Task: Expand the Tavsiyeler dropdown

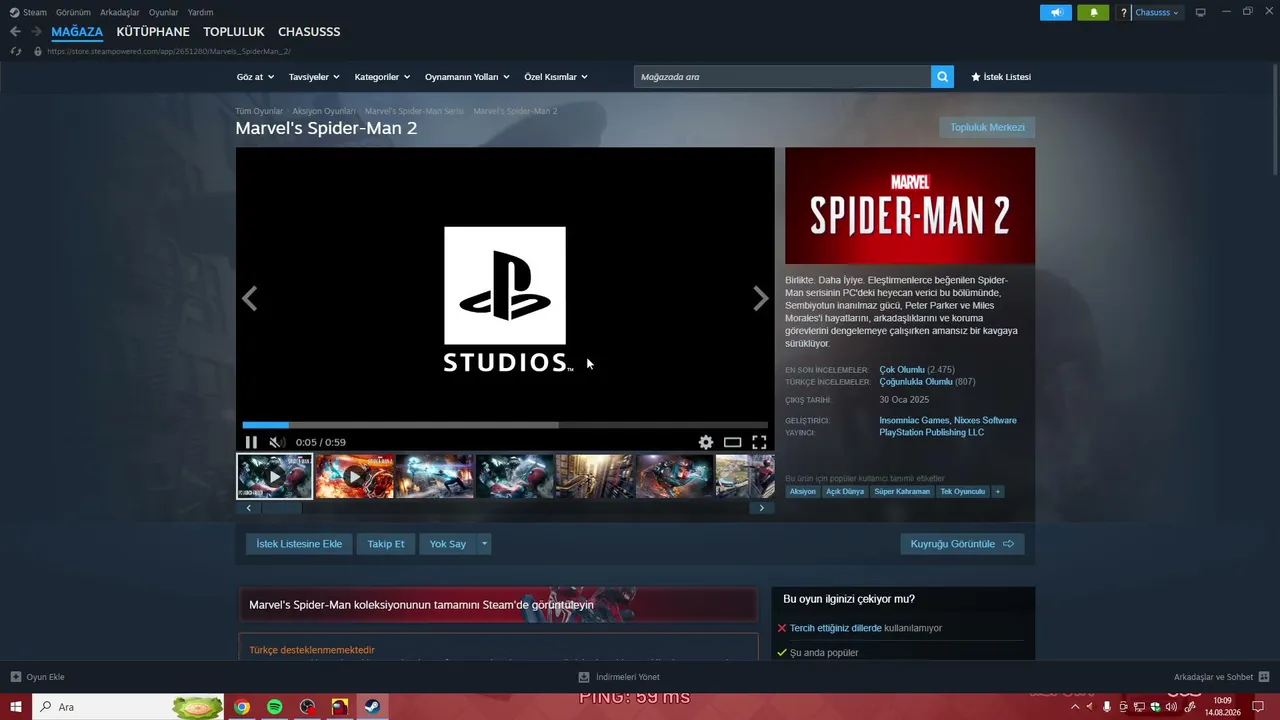Action: coord(314,77)
